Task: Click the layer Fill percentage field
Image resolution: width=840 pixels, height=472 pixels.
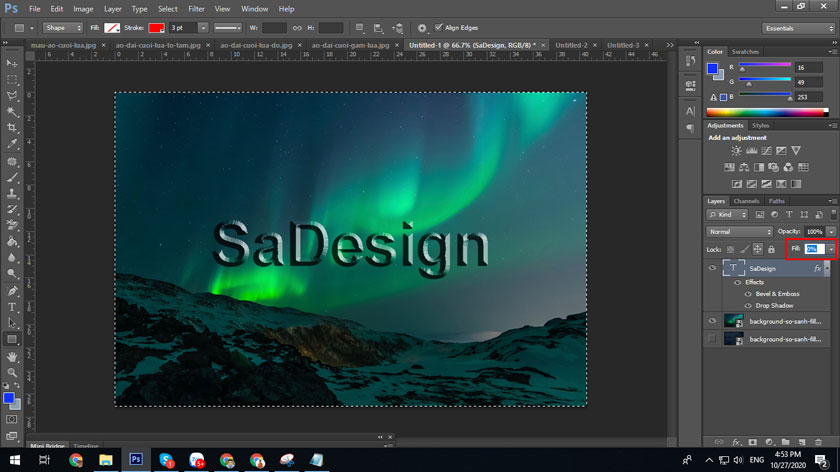Action: pos(814,249)
